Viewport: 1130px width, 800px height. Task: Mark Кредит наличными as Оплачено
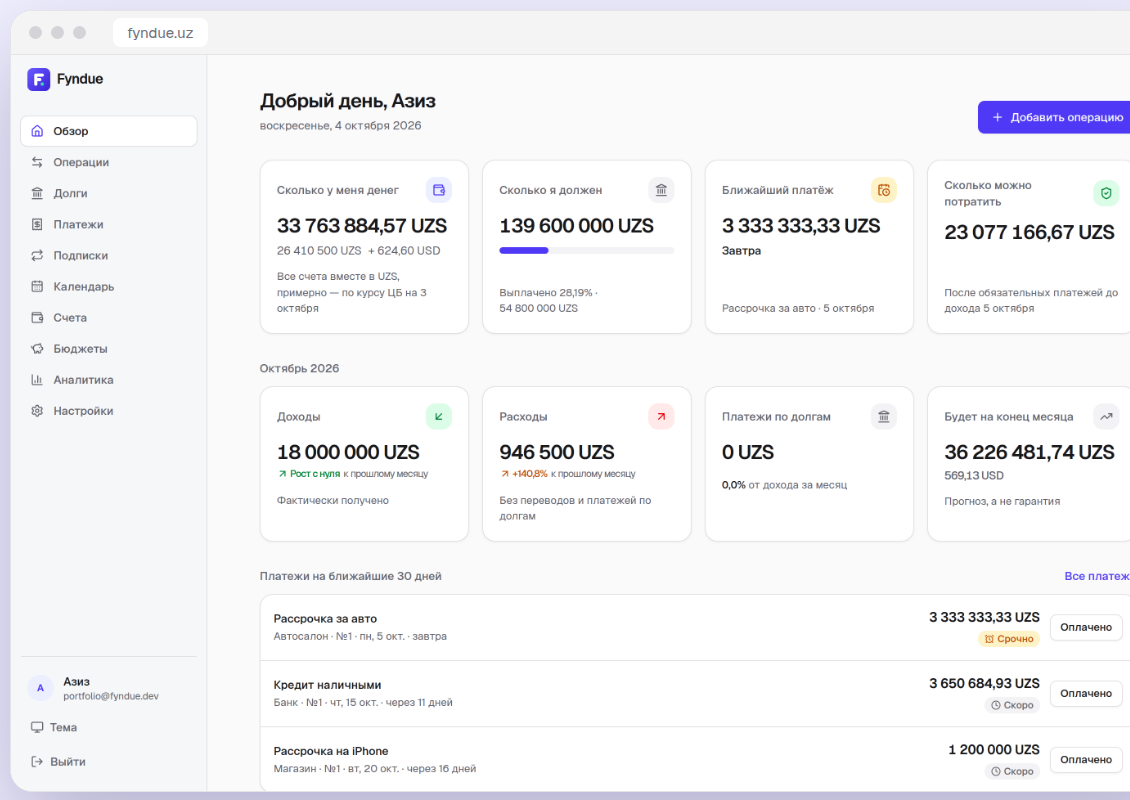click(1086, 693)
